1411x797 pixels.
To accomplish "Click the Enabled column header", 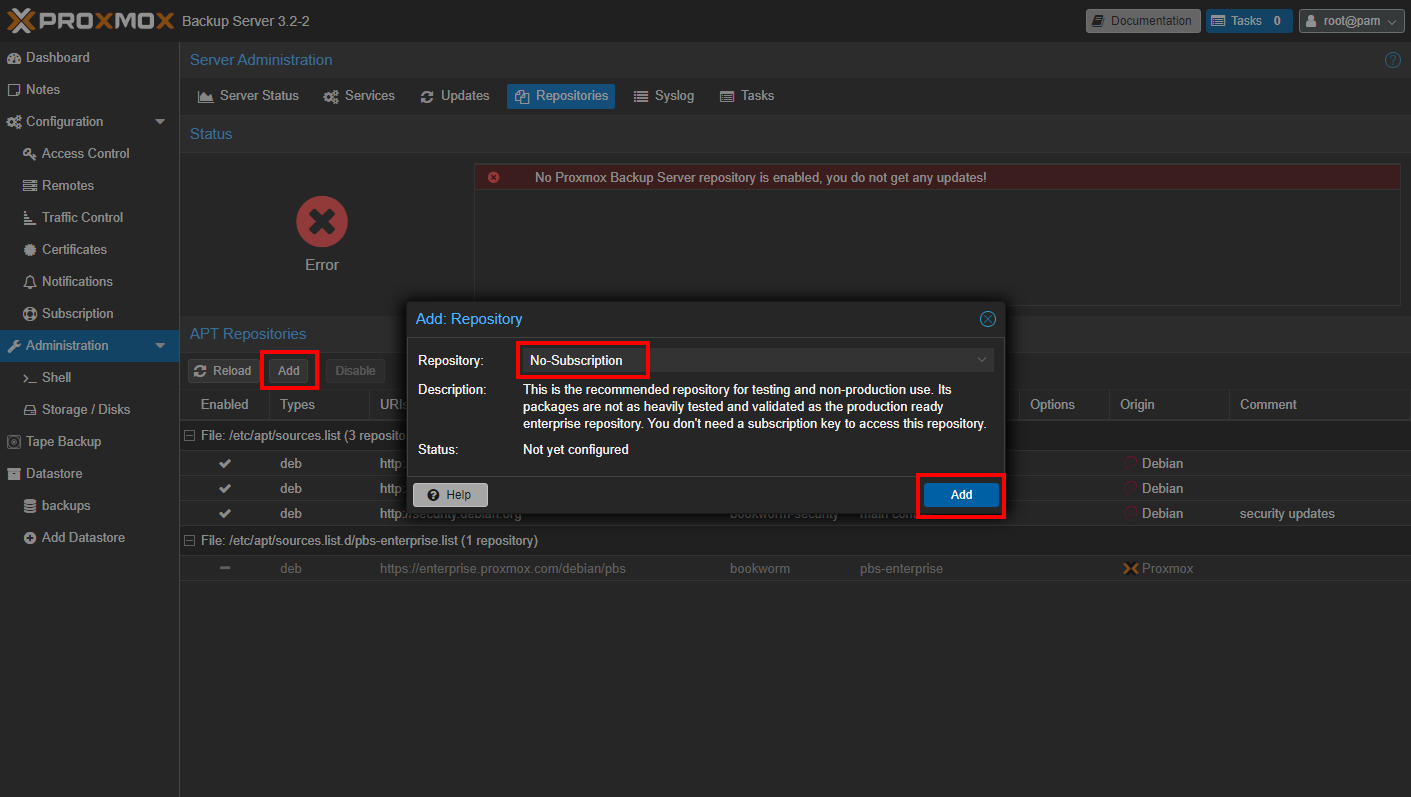I will point(225,405).
